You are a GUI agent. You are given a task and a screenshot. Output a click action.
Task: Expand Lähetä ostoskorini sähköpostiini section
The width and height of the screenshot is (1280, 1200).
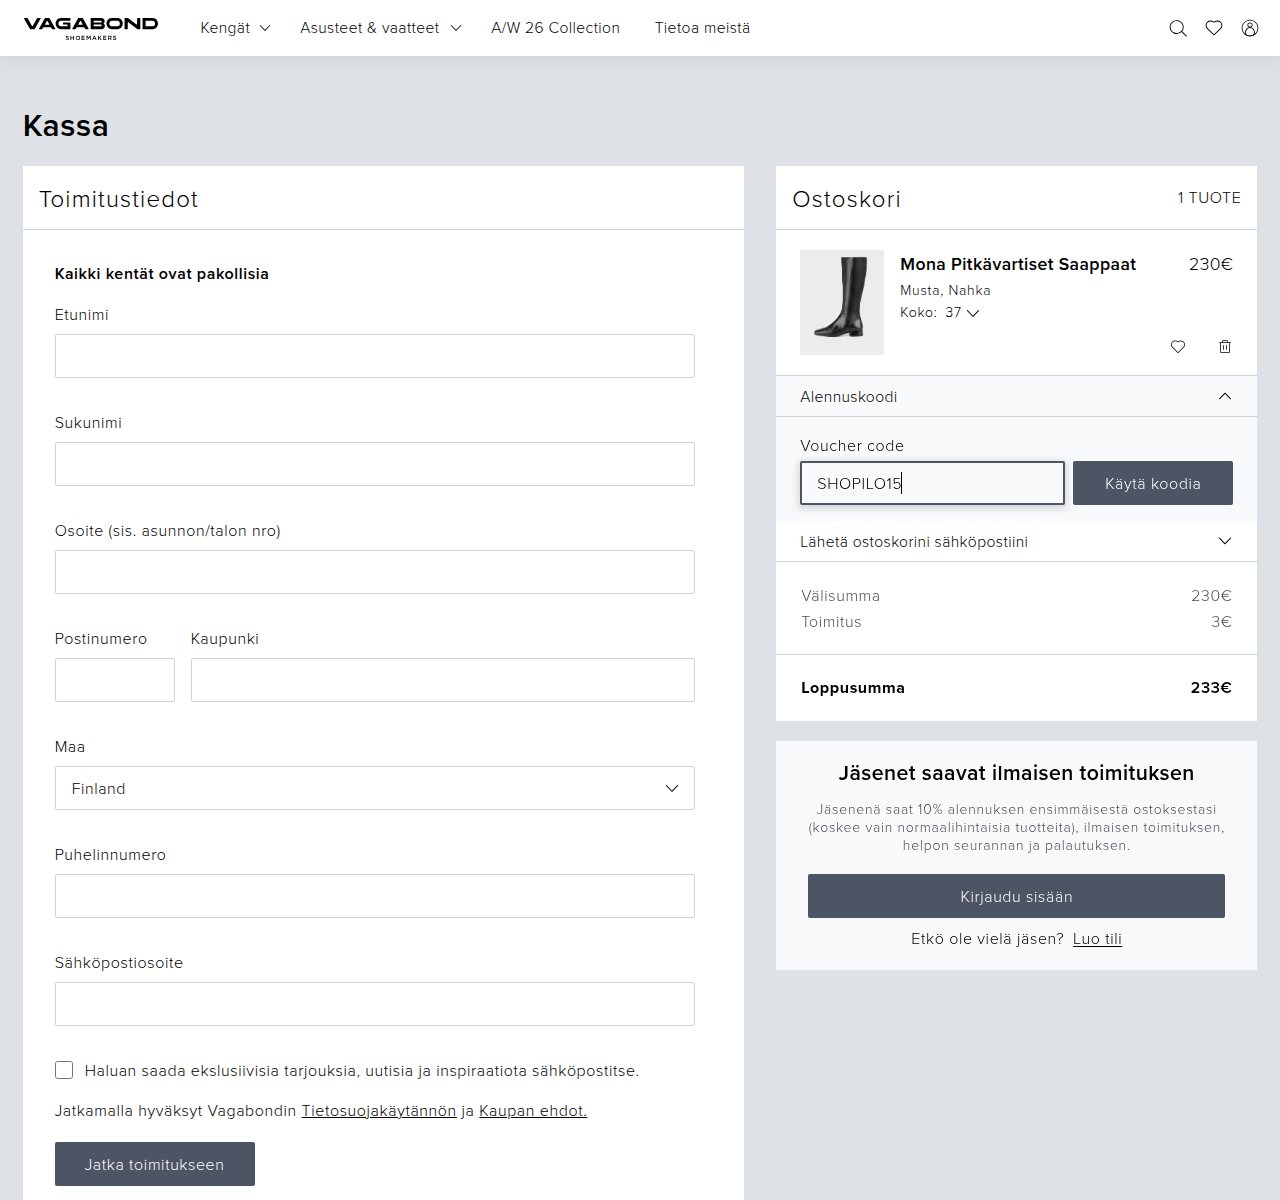pos(1016,542)
